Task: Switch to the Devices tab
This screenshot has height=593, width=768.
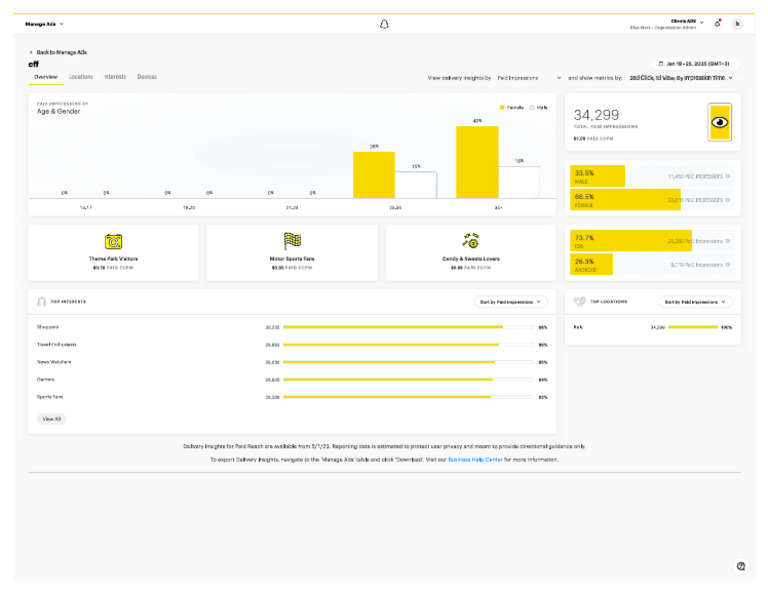Action: click(x=147, y=77)
